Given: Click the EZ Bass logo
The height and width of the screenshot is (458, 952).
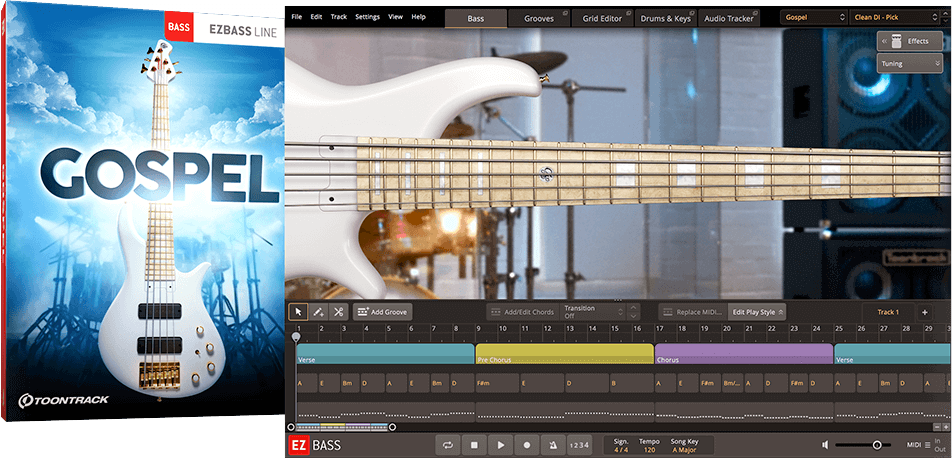Looking at the screenshot, I should pyautogui.click(x=314, y=445).
